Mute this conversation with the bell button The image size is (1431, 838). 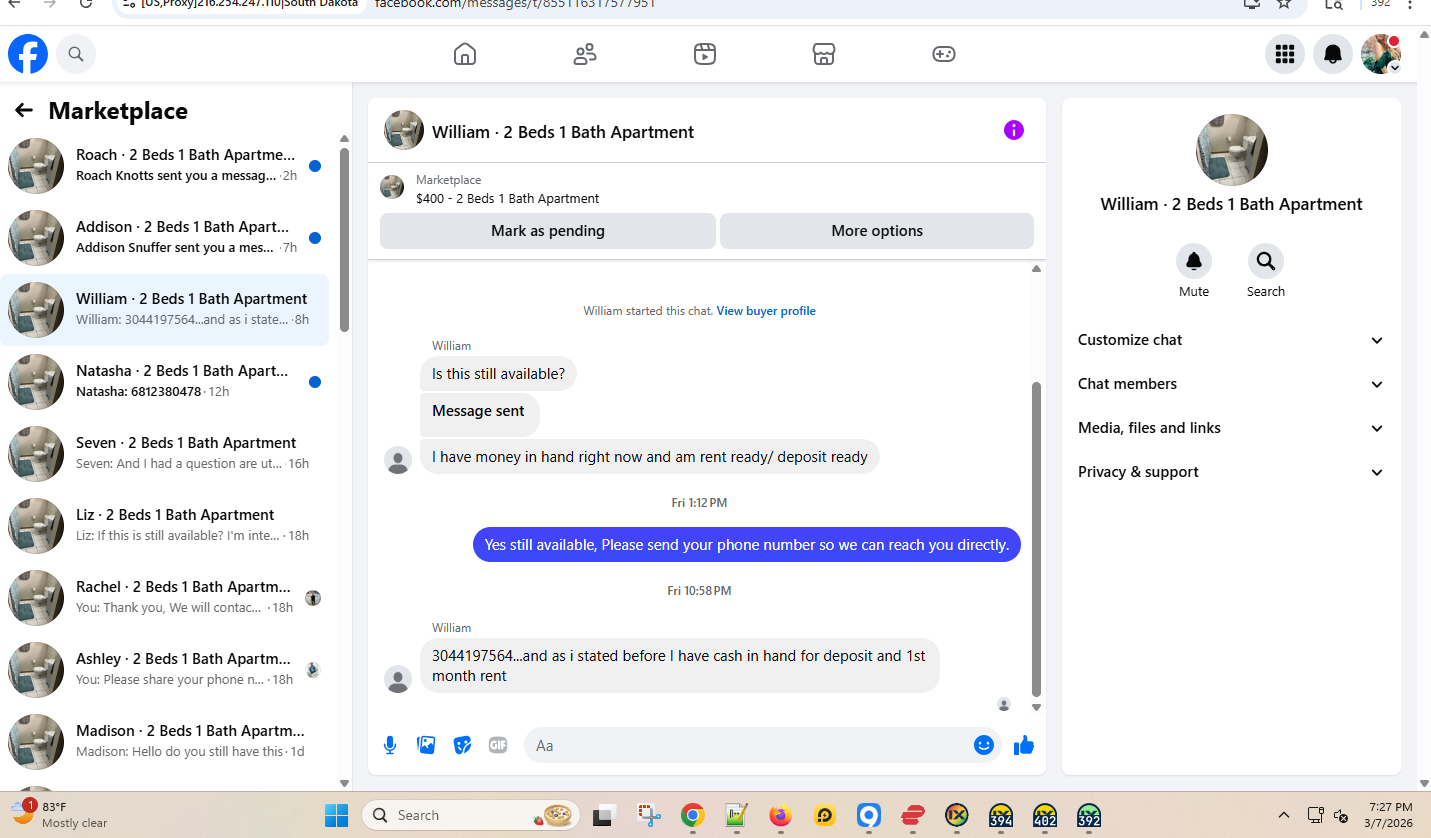[1194, 261]
